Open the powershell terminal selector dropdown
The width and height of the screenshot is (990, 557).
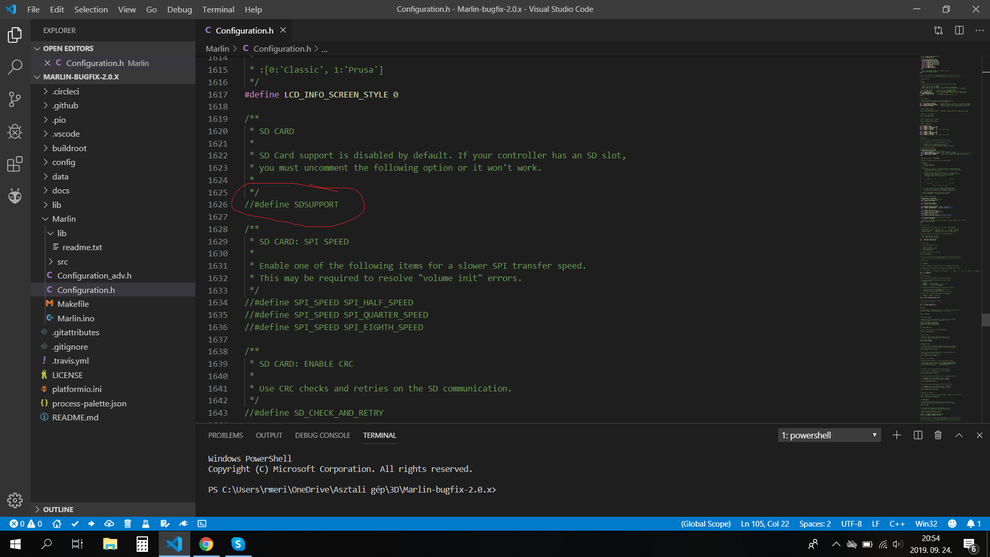829,435
